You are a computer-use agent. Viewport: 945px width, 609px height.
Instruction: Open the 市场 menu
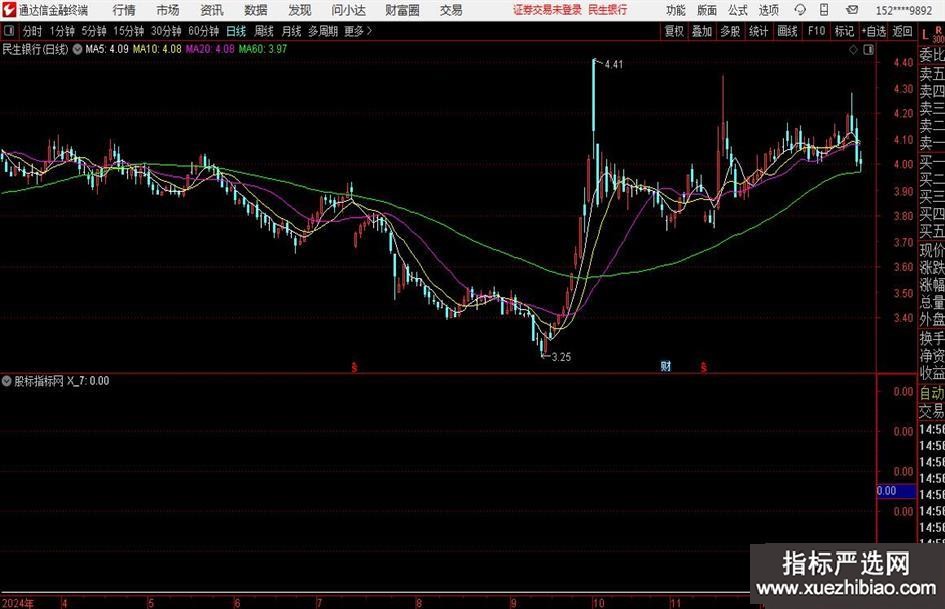coord(168,10)
